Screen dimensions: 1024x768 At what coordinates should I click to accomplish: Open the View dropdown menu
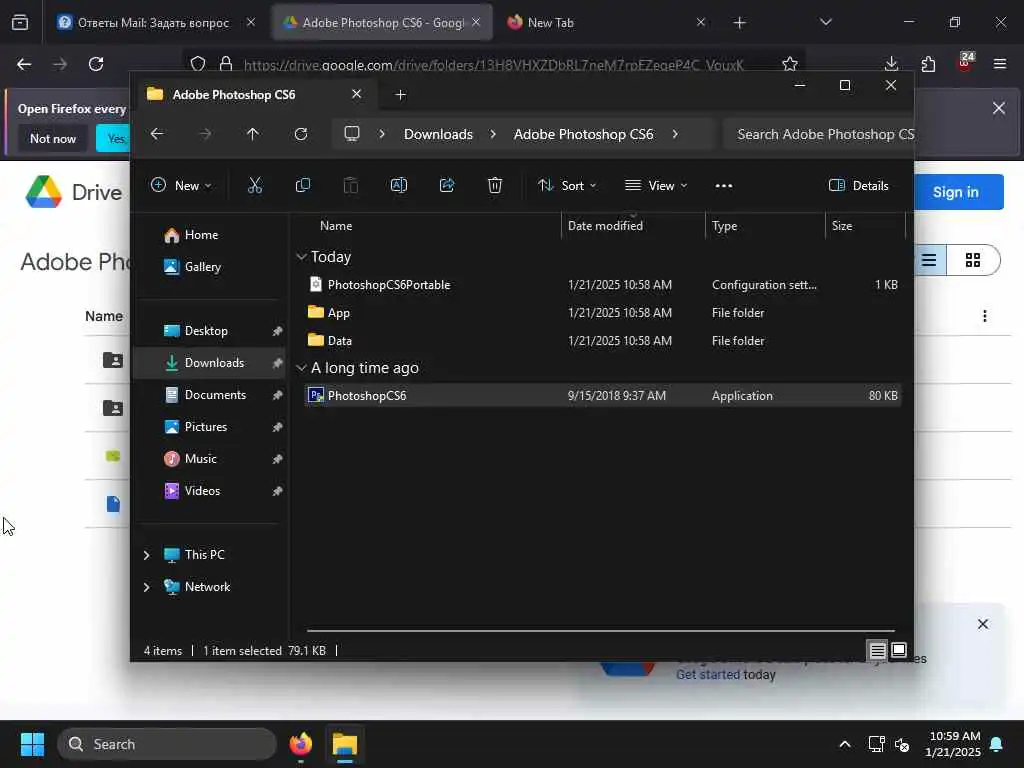656,185
